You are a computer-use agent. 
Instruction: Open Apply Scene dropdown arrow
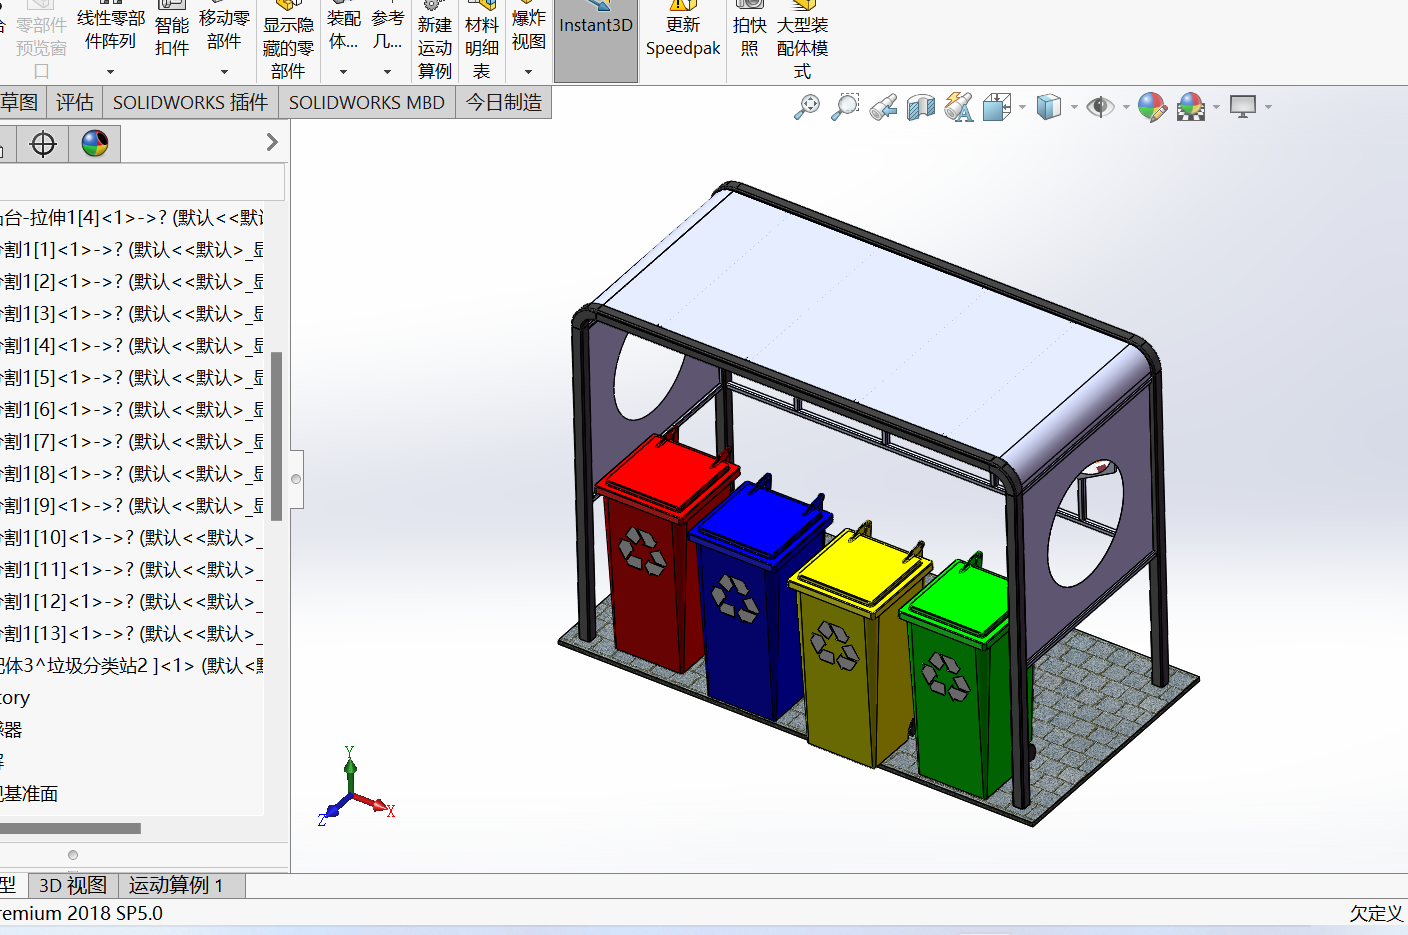[x=1216, y=107]
